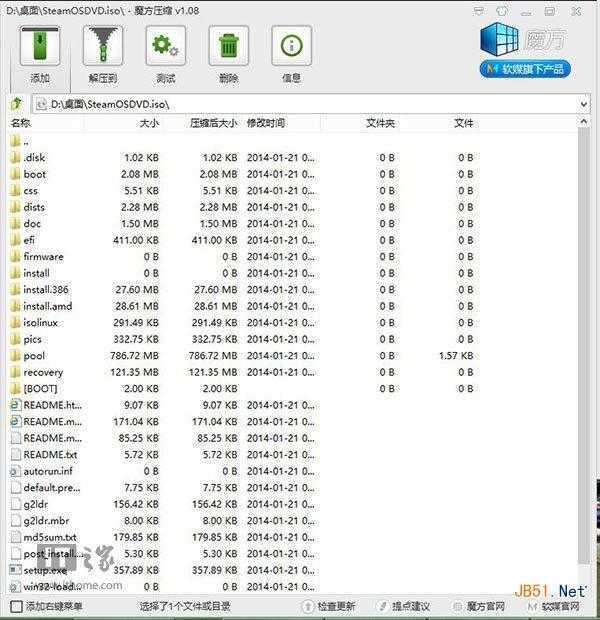Sort by the 修改时间 column header
This screenshot has width=600, height=620.
(x=266, y=123)
